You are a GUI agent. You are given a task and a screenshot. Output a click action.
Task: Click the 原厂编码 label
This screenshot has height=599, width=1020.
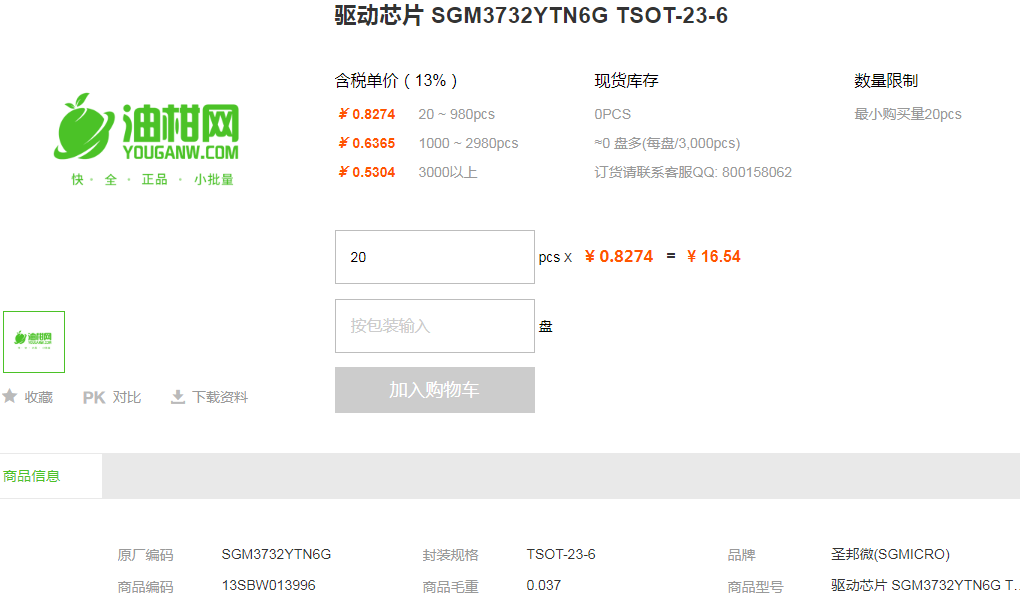pyautogui.click(x=145, y=555)
